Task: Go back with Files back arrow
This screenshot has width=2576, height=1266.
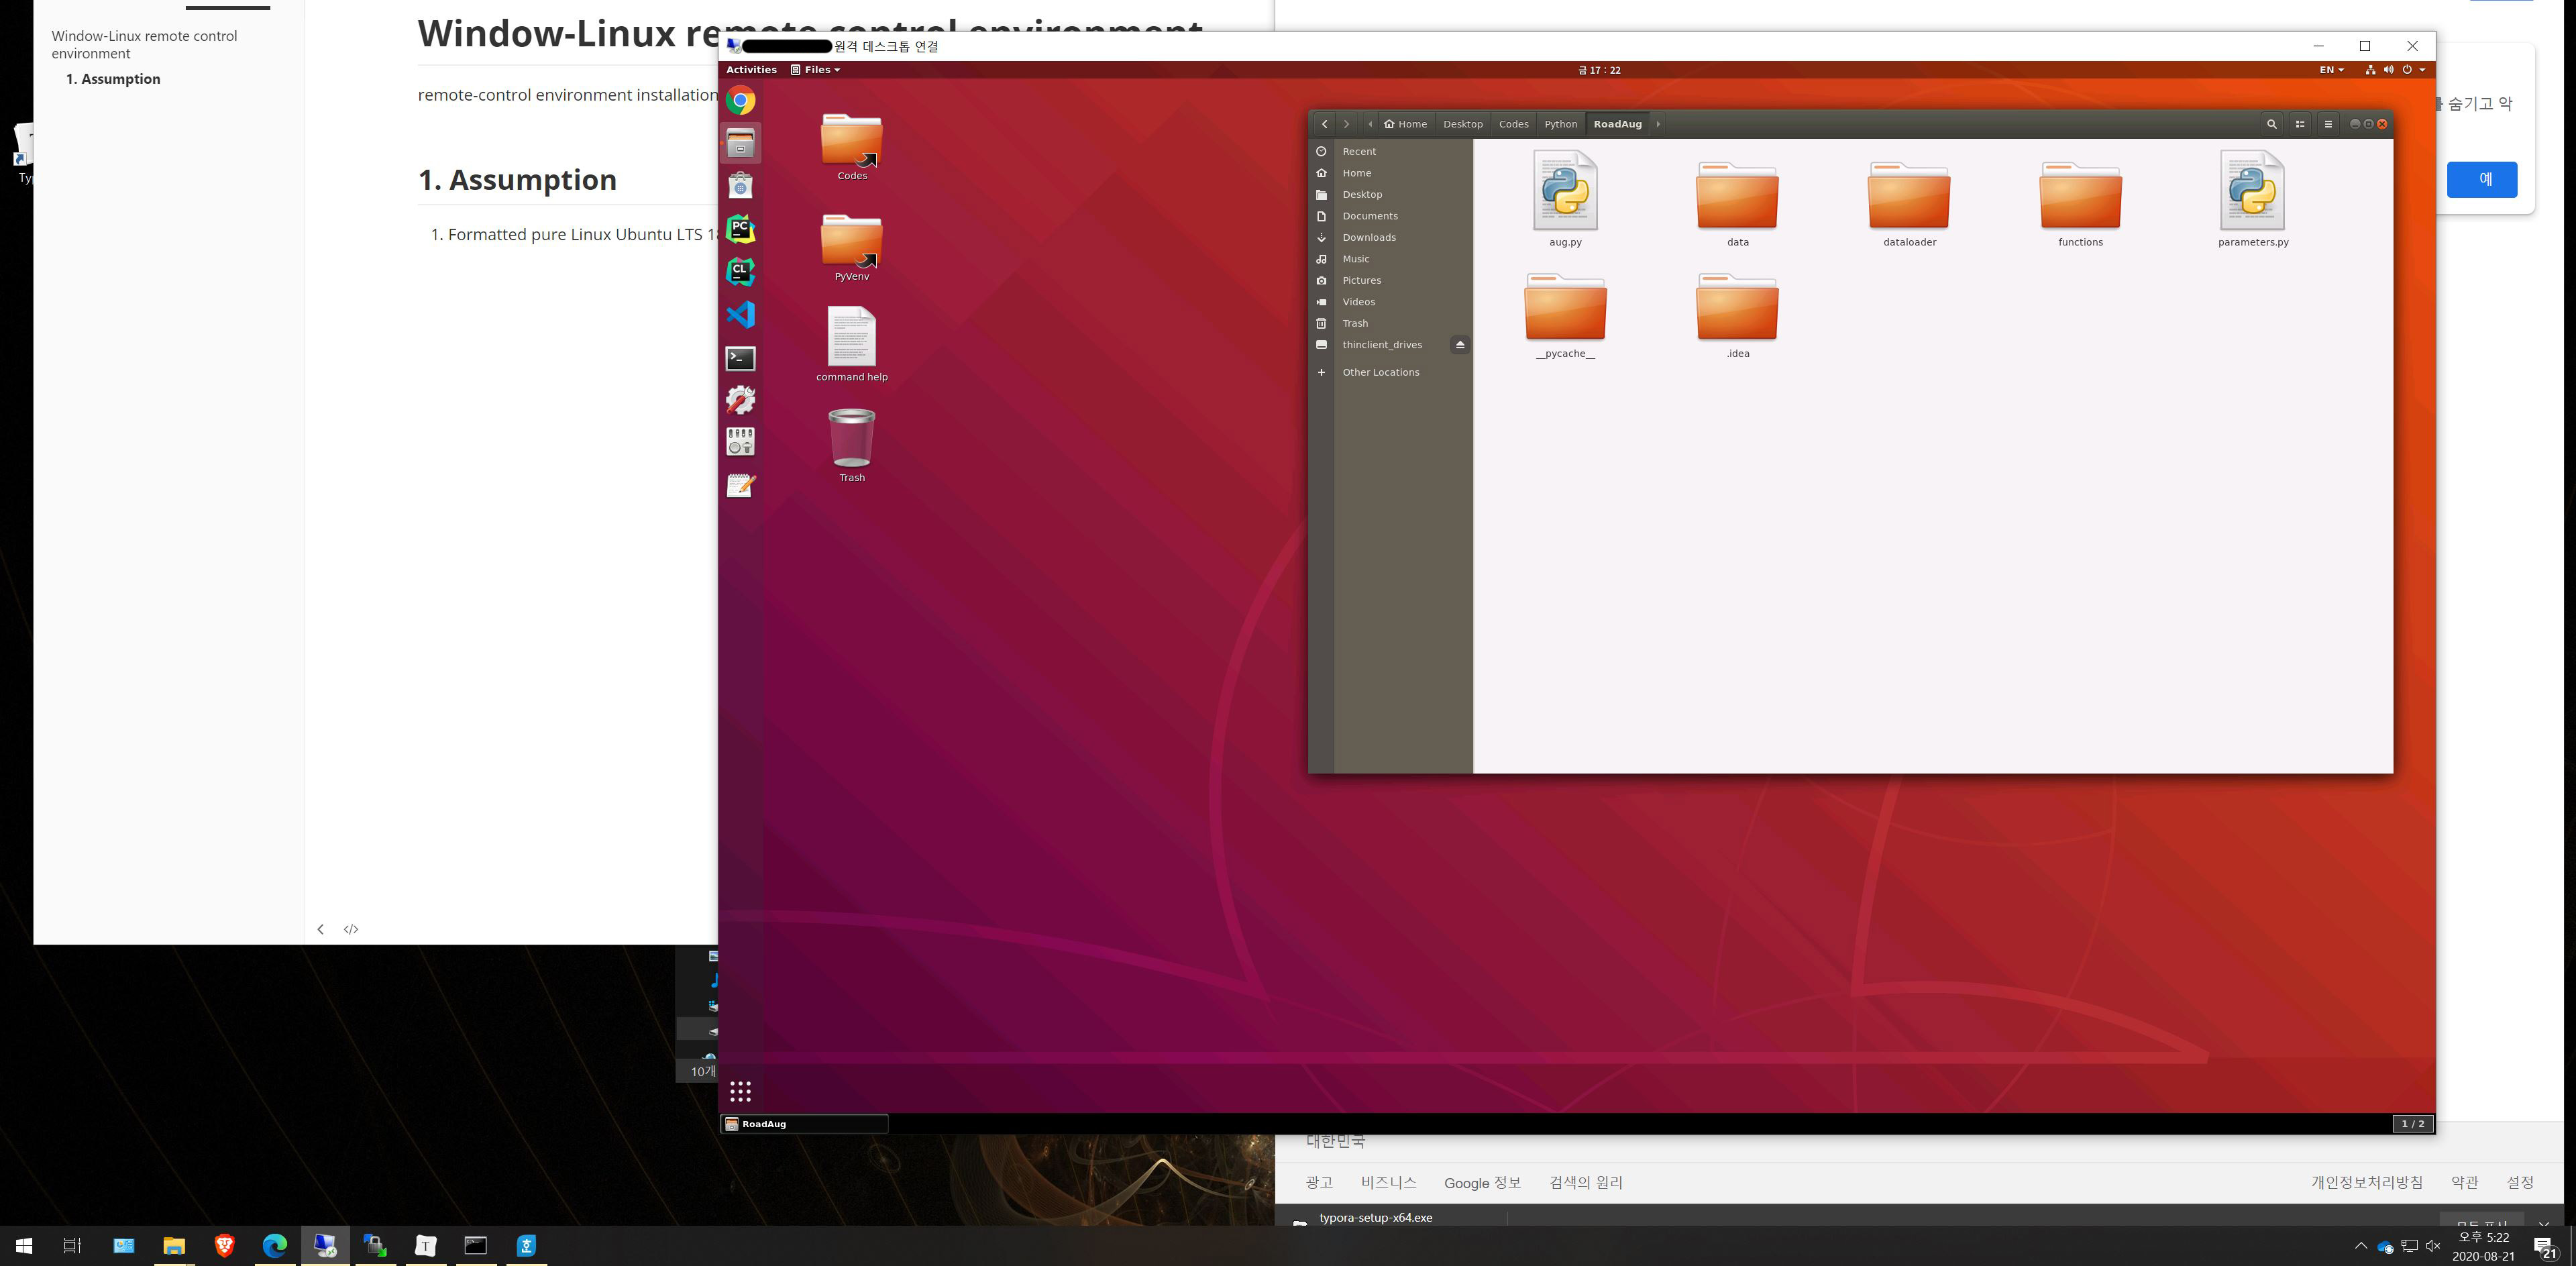Action: click(x=1324, y=124)
